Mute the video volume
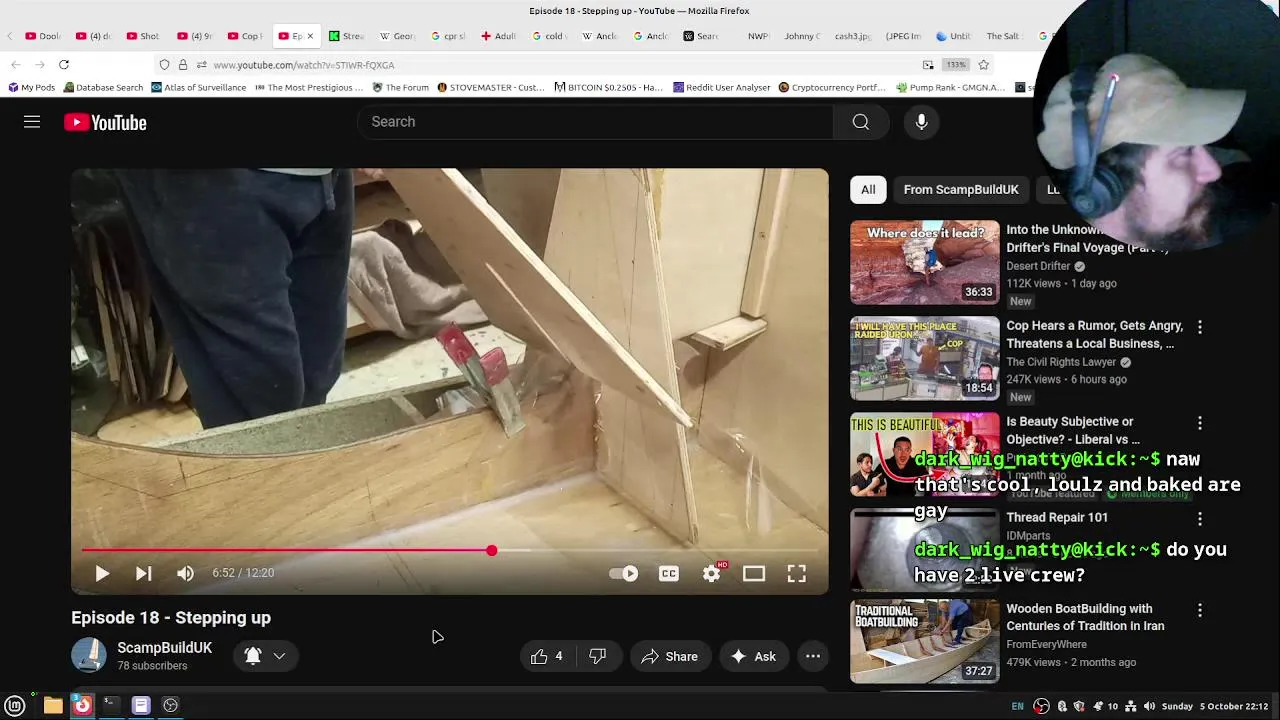Screen dimensions: 1280x720 (185, 573)
